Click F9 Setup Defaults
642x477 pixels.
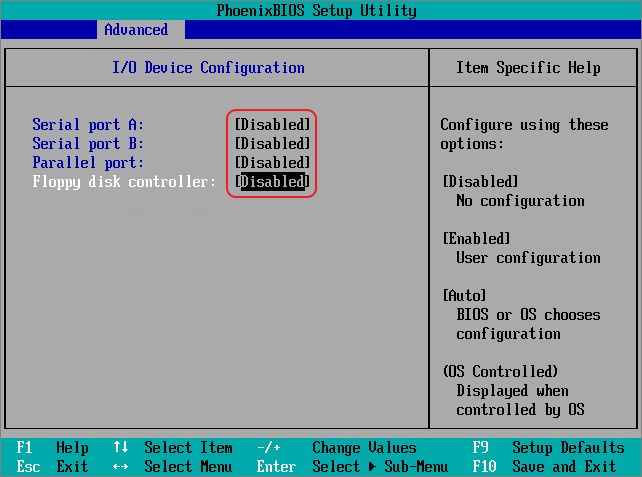pyautogui.click(x=548, y=448)
